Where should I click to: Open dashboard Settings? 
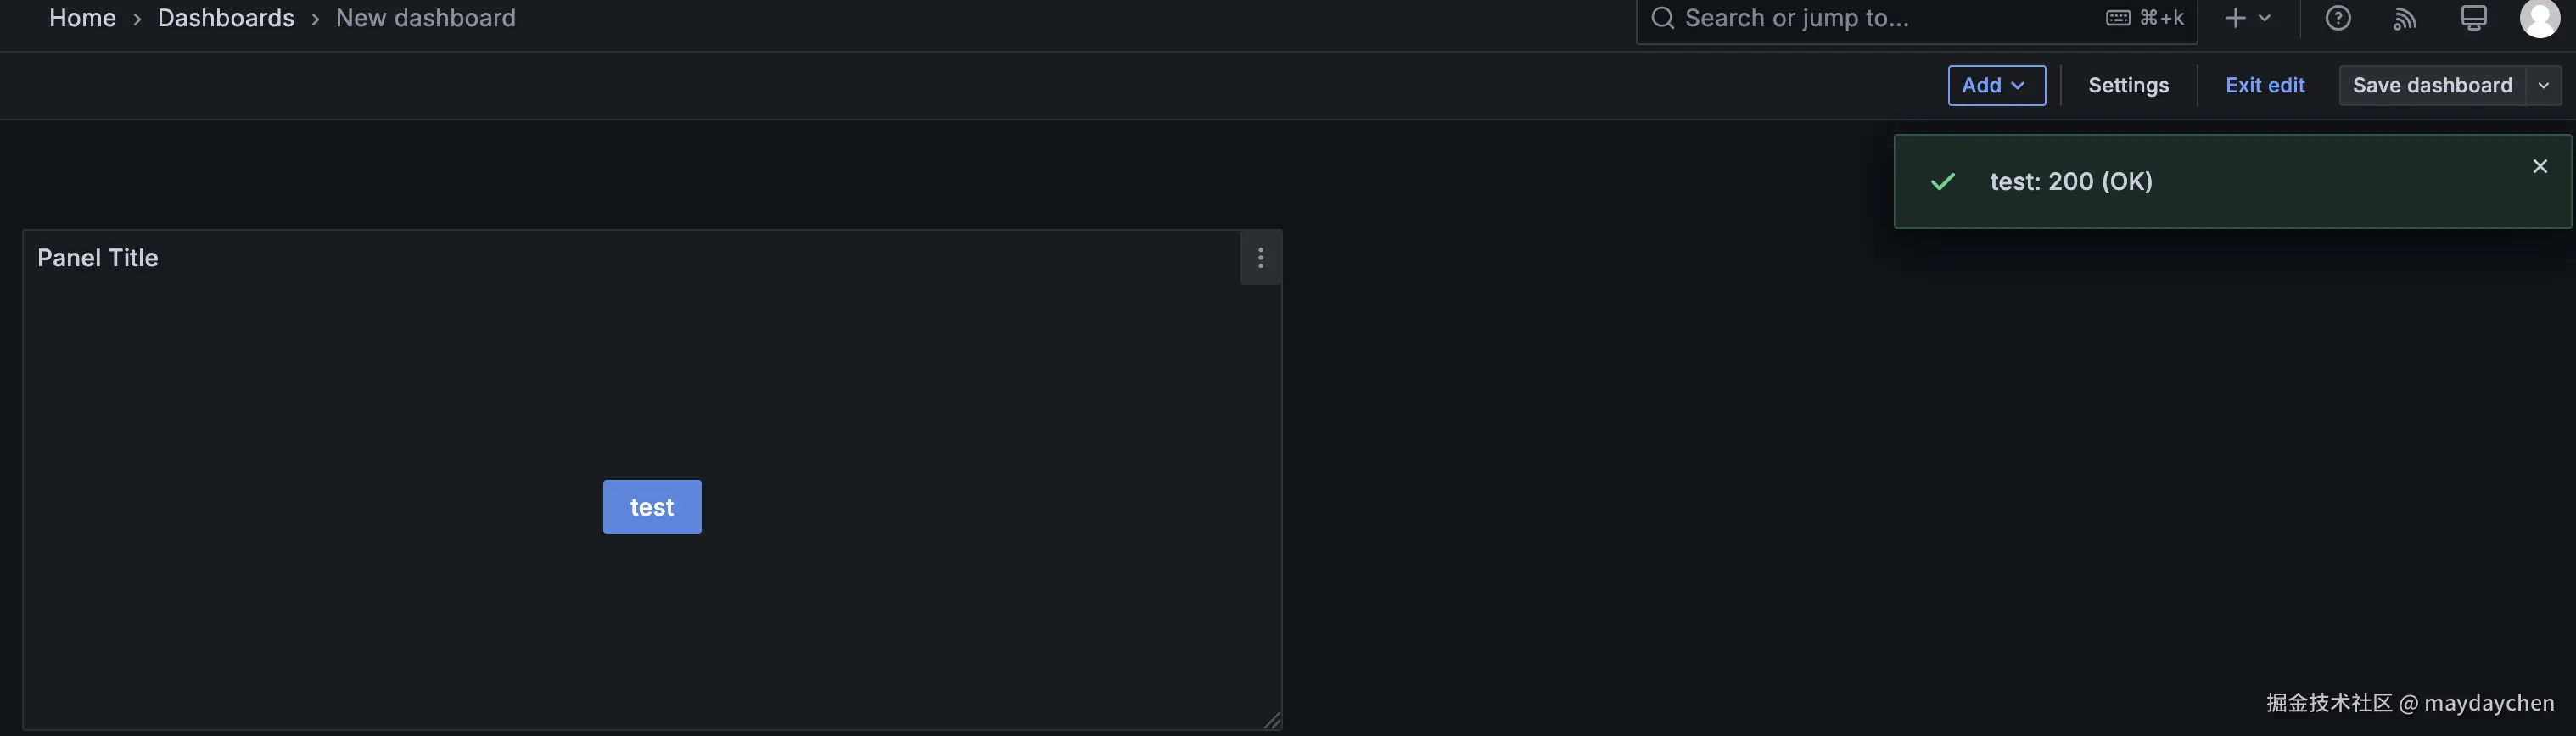(2128, 85)
